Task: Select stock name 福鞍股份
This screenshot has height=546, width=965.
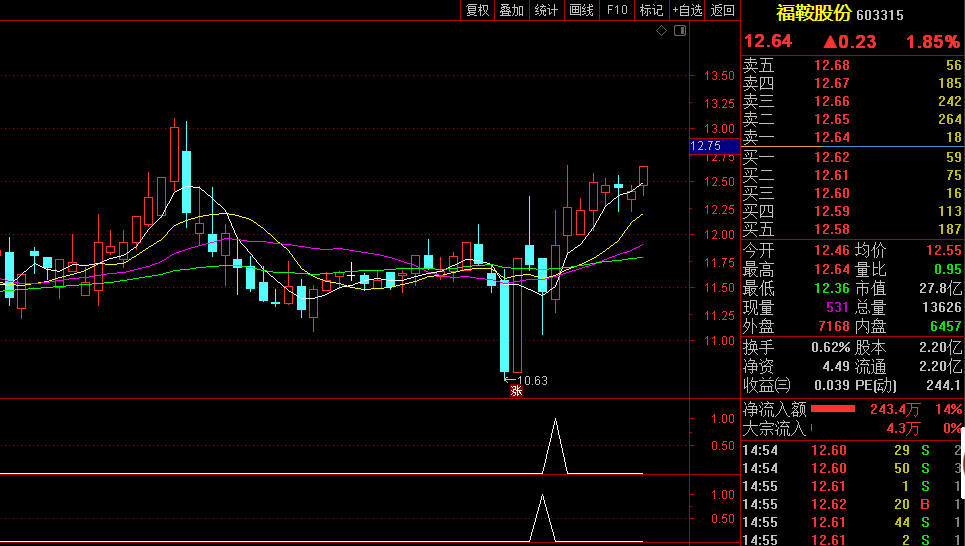Action: [813, 13]
